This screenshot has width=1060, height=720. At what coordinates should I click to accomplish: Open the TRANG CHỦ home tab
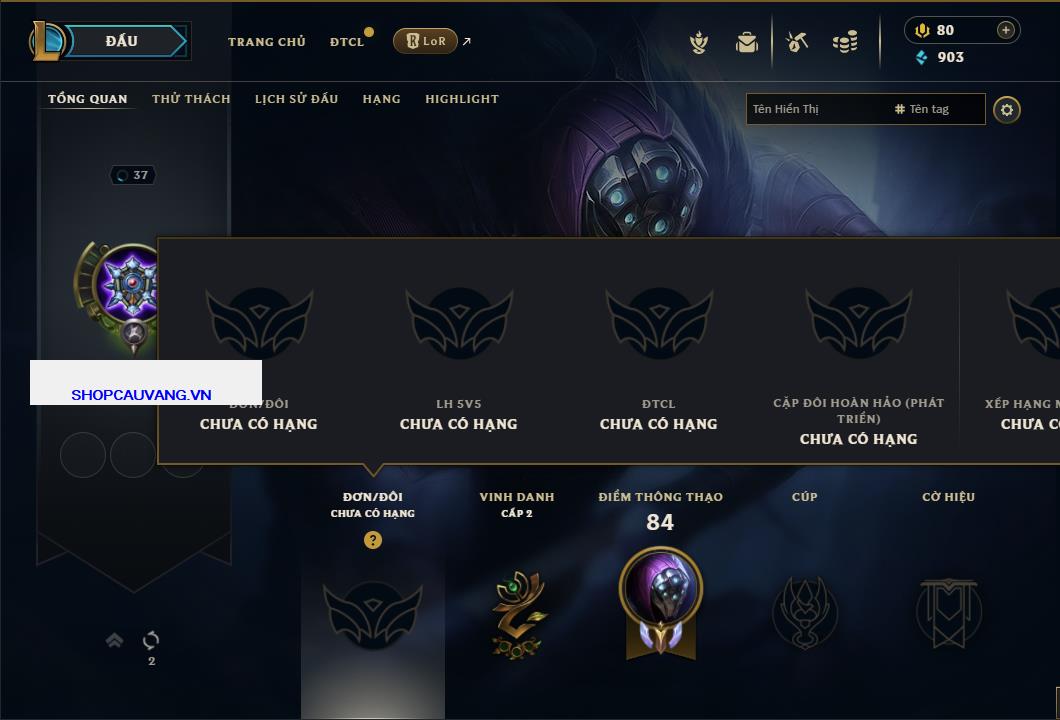(x=266, y=42)
